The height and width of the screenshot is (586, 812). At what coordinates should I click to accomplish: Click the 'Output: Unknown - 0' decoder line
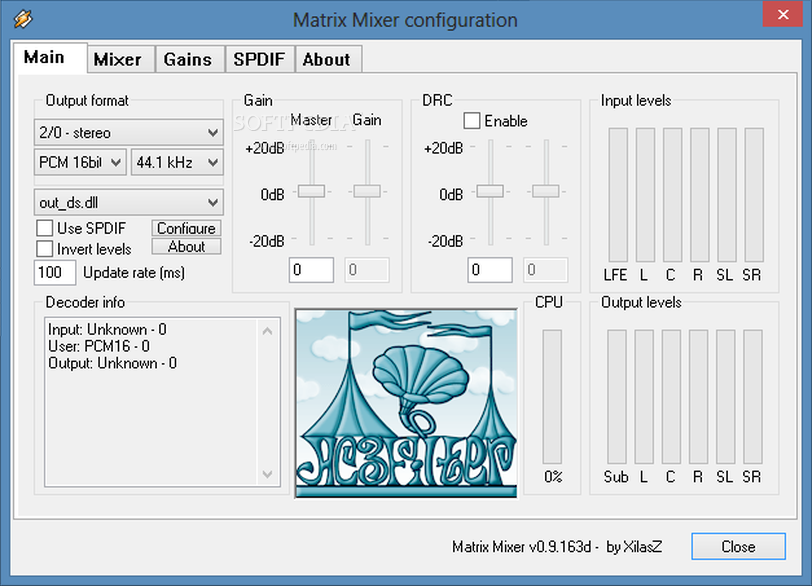[112, 363]
